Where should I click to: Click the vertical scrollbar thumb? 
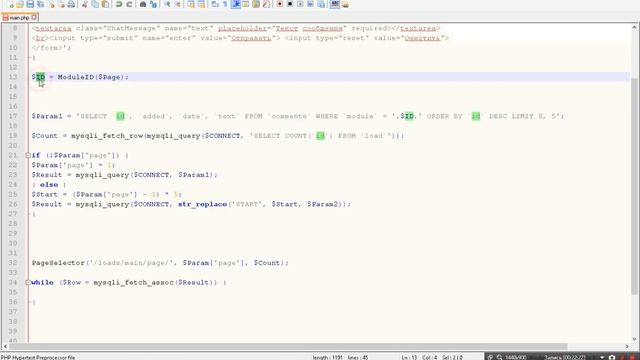pyautogui.click(x=634, y=186)
